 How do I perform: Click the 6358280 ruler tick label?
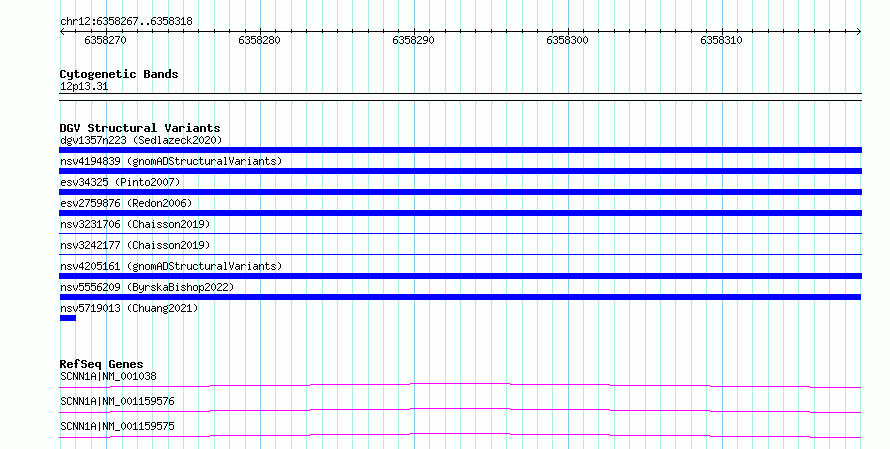pyautogui.click(x=259, y=40)
